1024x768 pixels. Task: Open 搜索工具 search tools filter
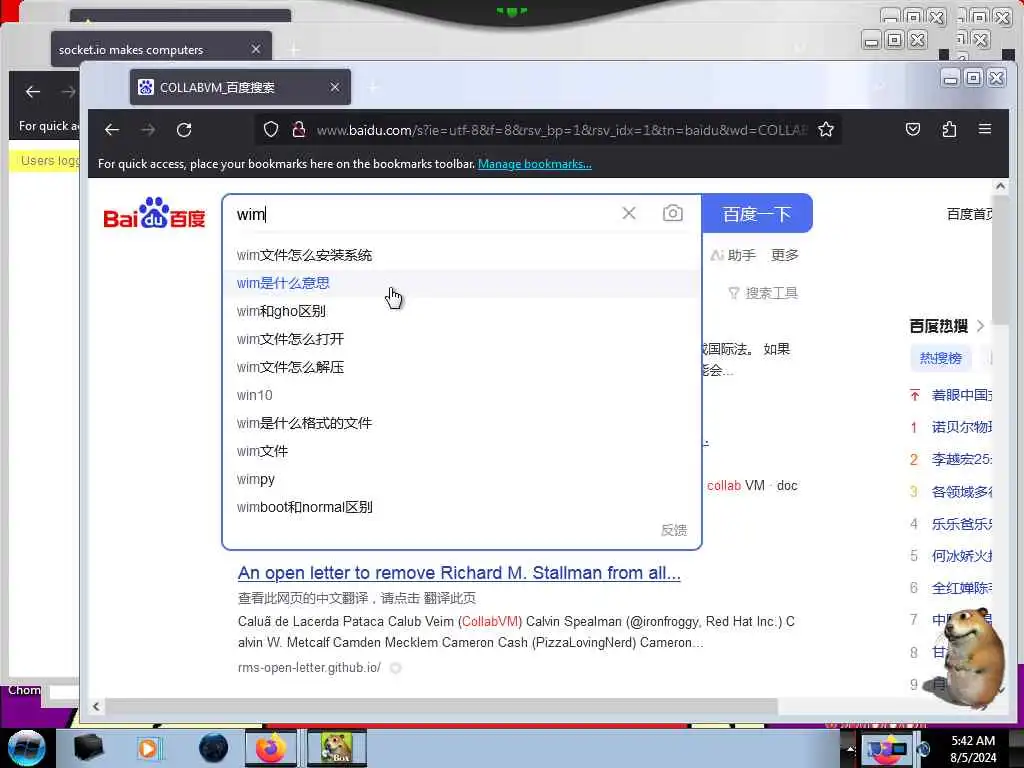click(763, 293)
